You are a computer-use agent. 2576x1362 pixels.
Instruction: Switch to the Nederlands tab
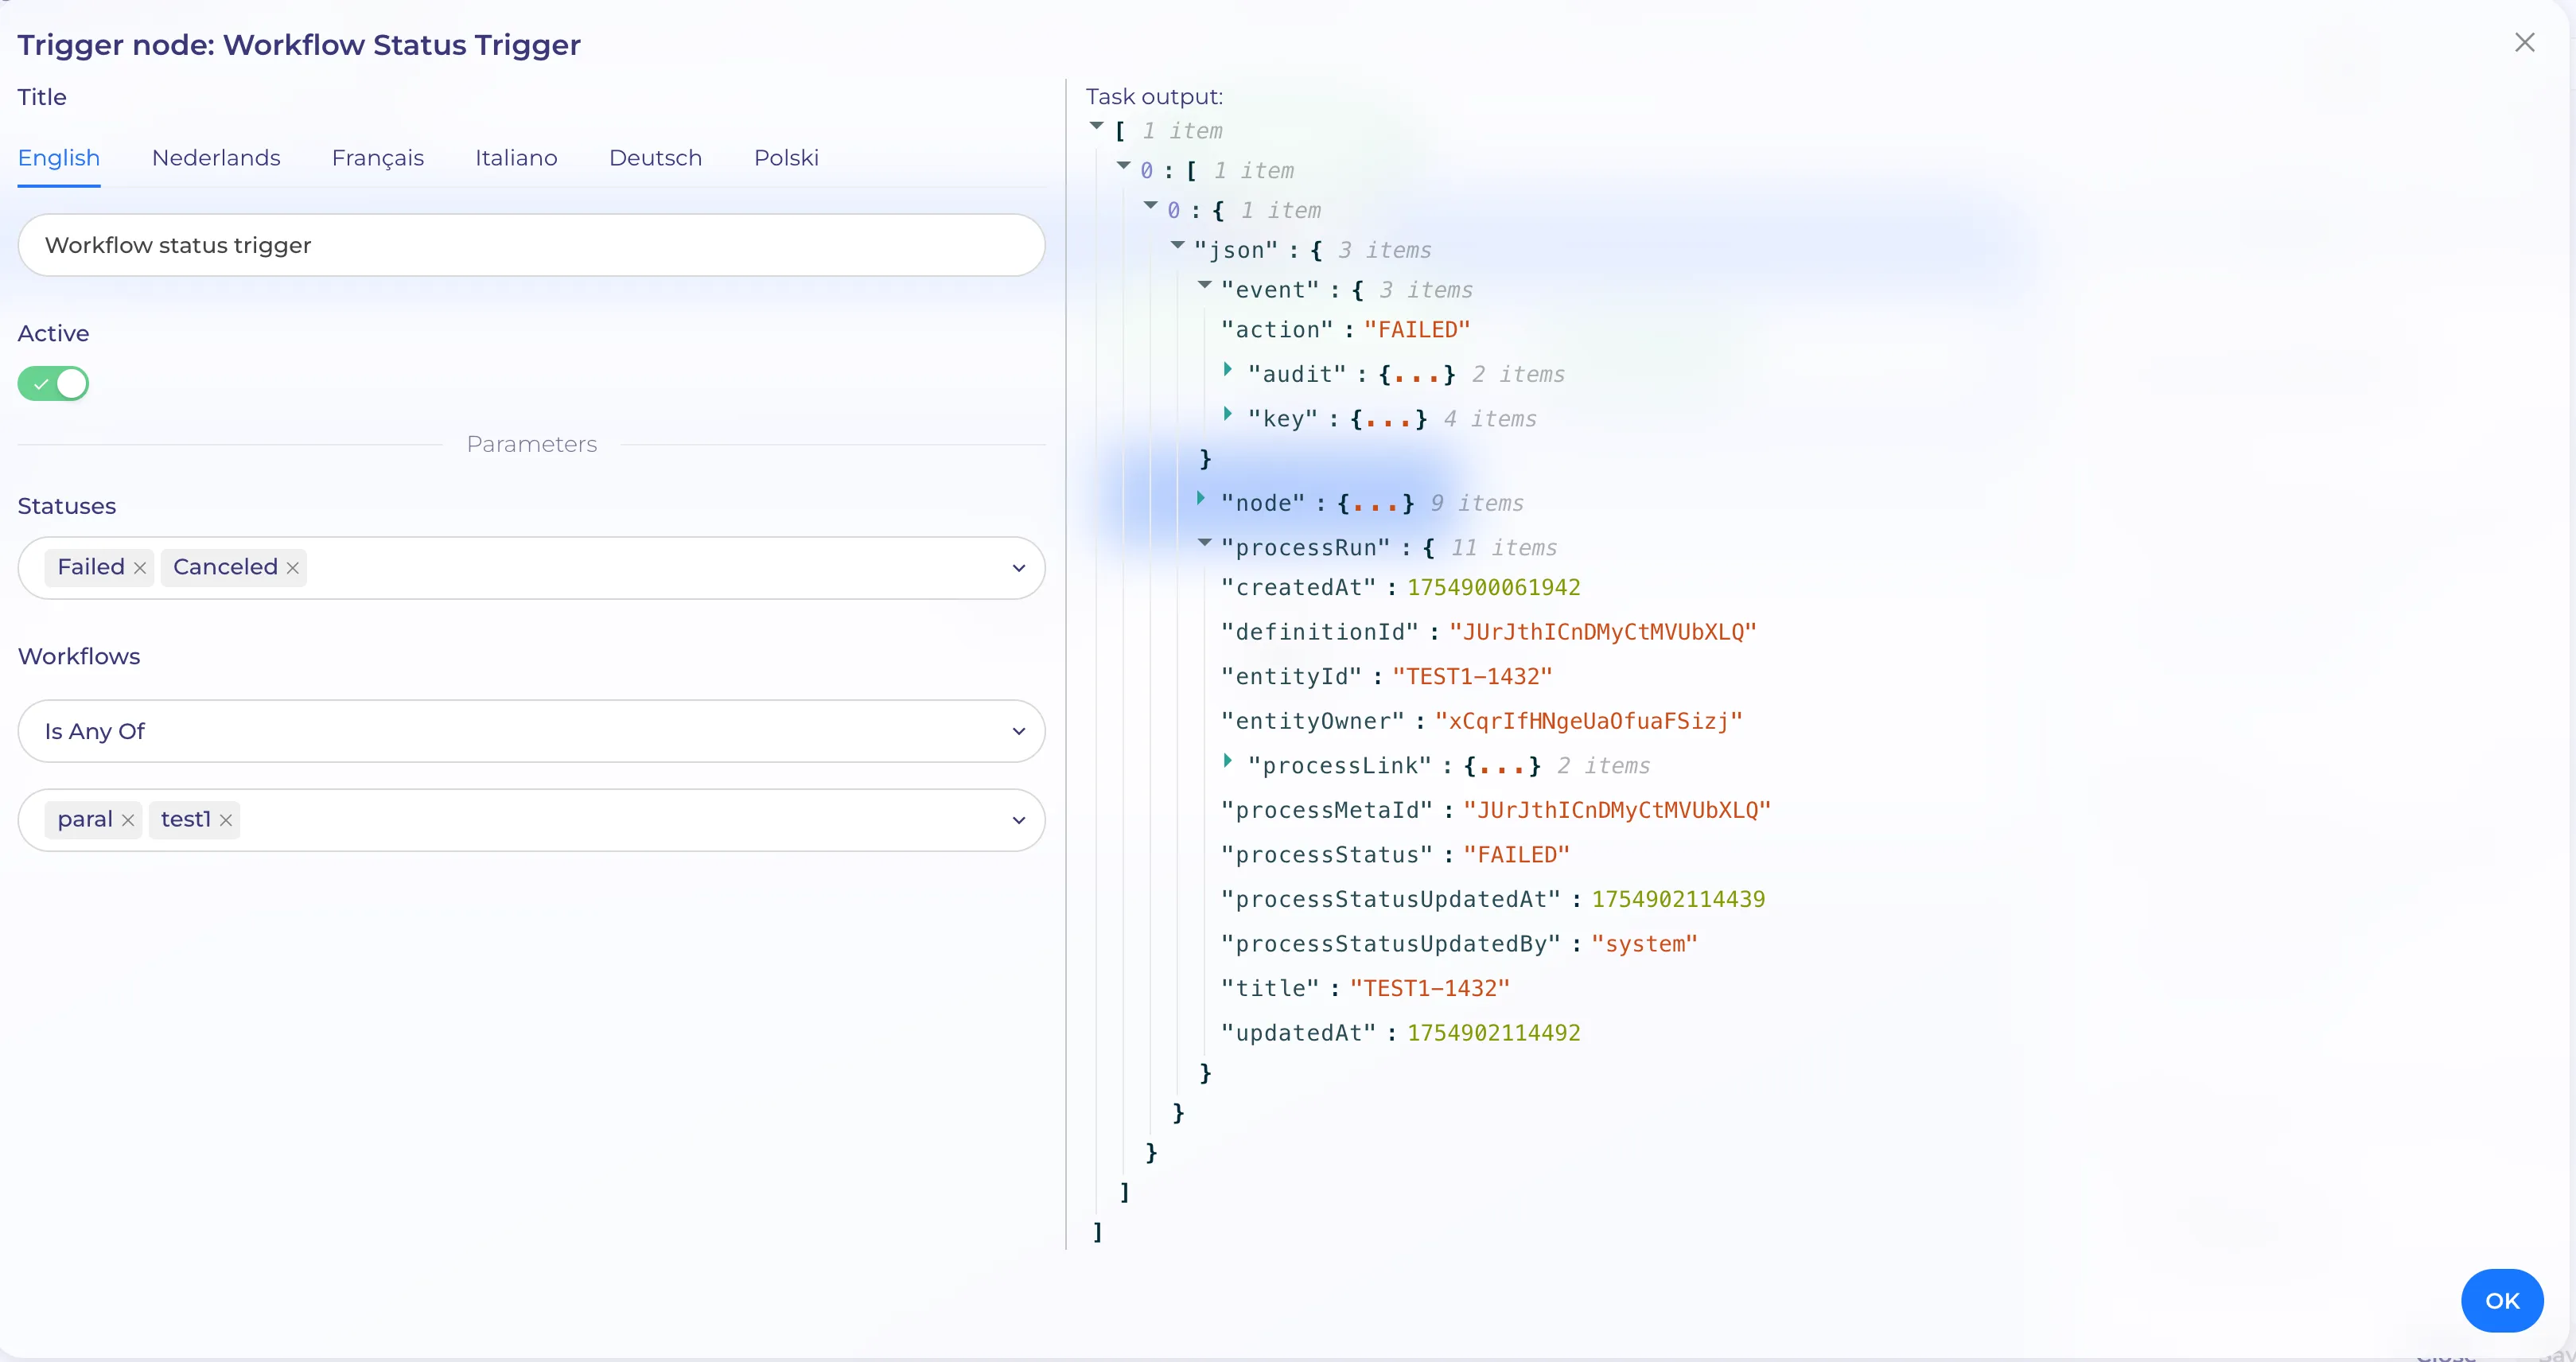216,158
